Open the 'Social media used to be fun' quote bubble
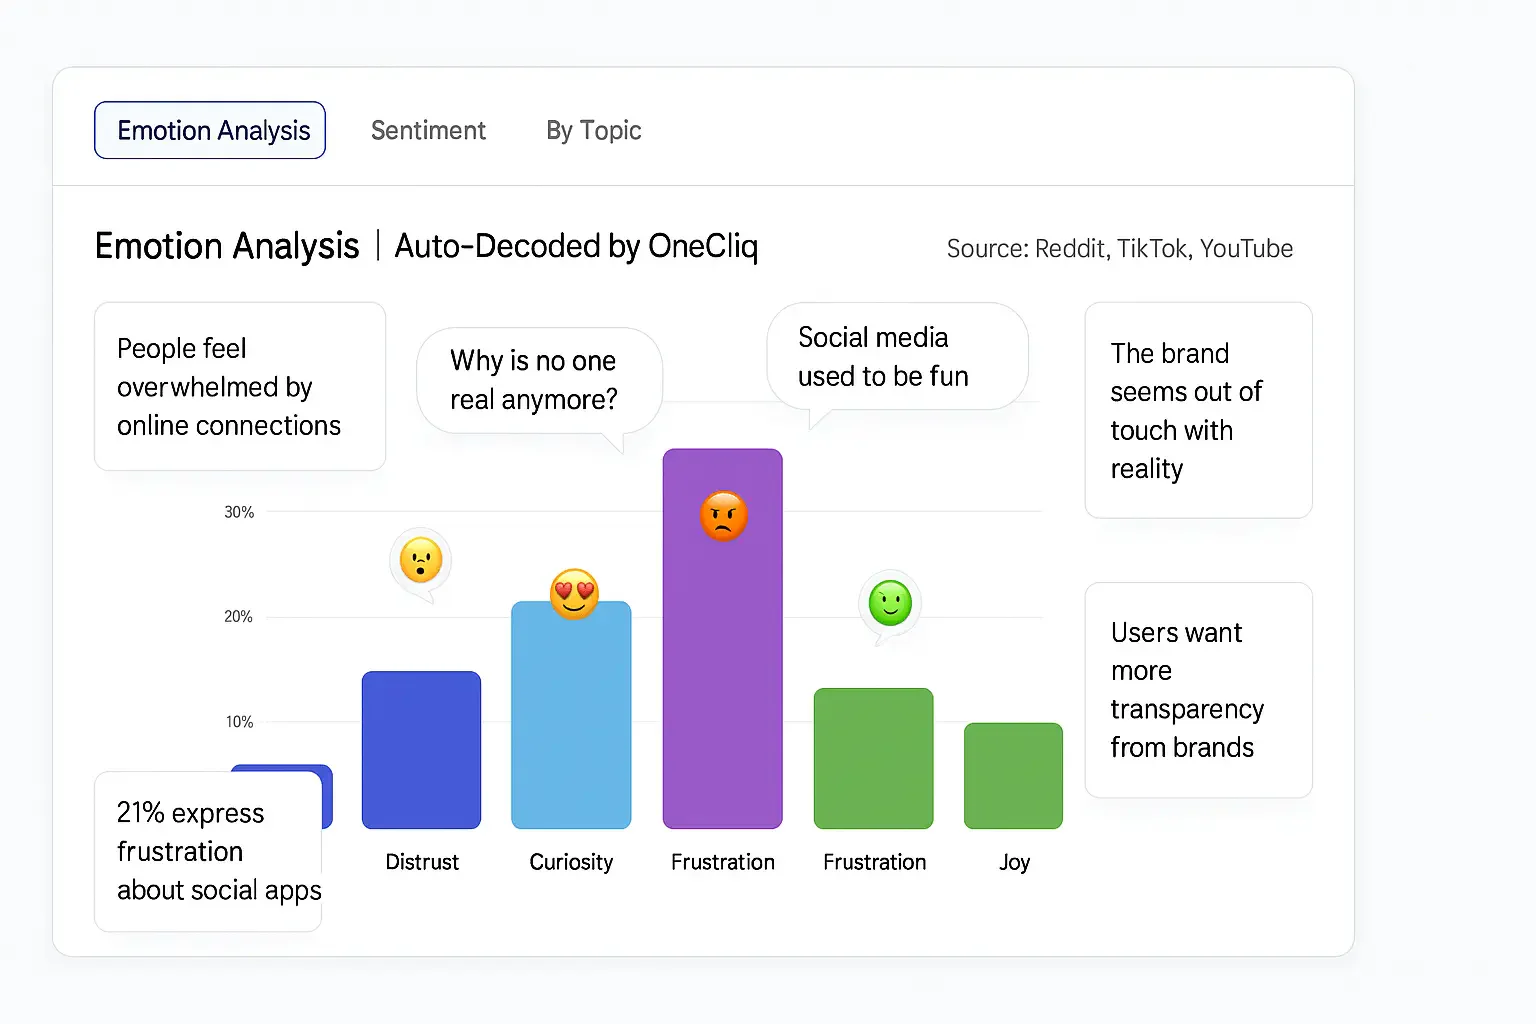This screenshot has width=1536, height=1024. [896, 356]
